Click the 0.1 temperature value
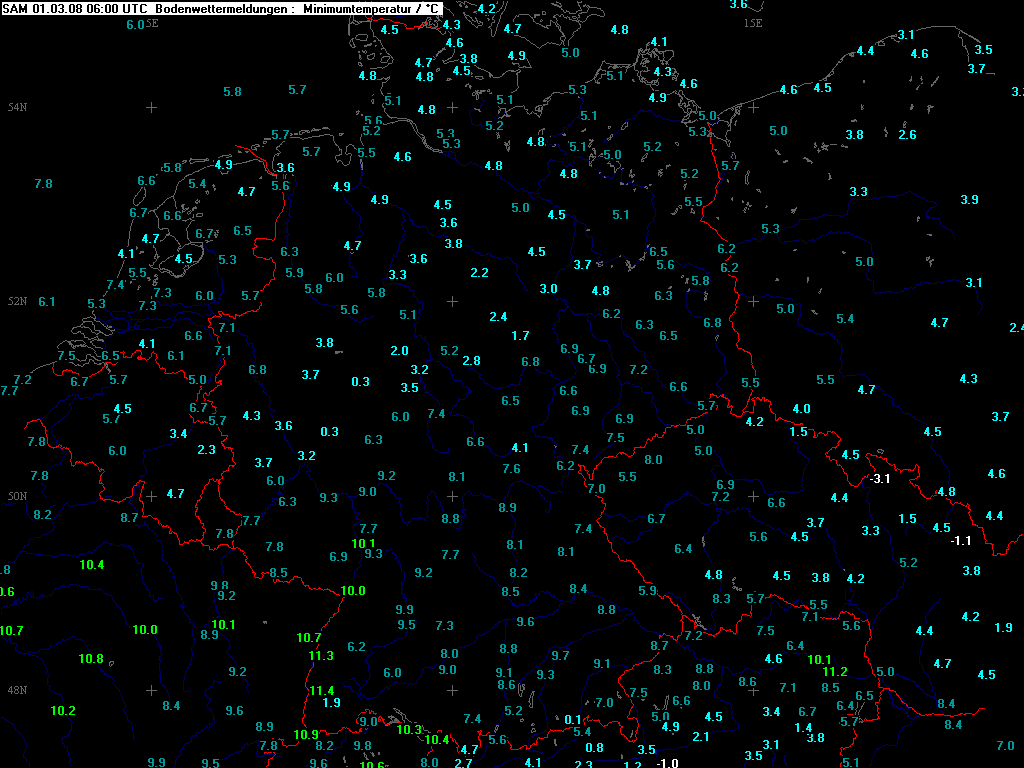 click(573, 720)
